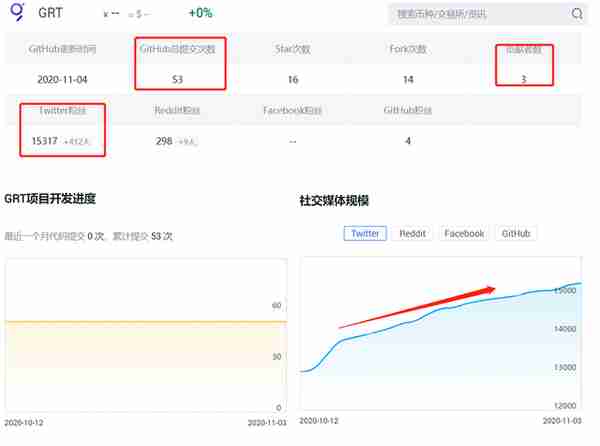This screenshot has height=446, width=600.
Task: Click the Star count value 16
Action: click(293, 80)
